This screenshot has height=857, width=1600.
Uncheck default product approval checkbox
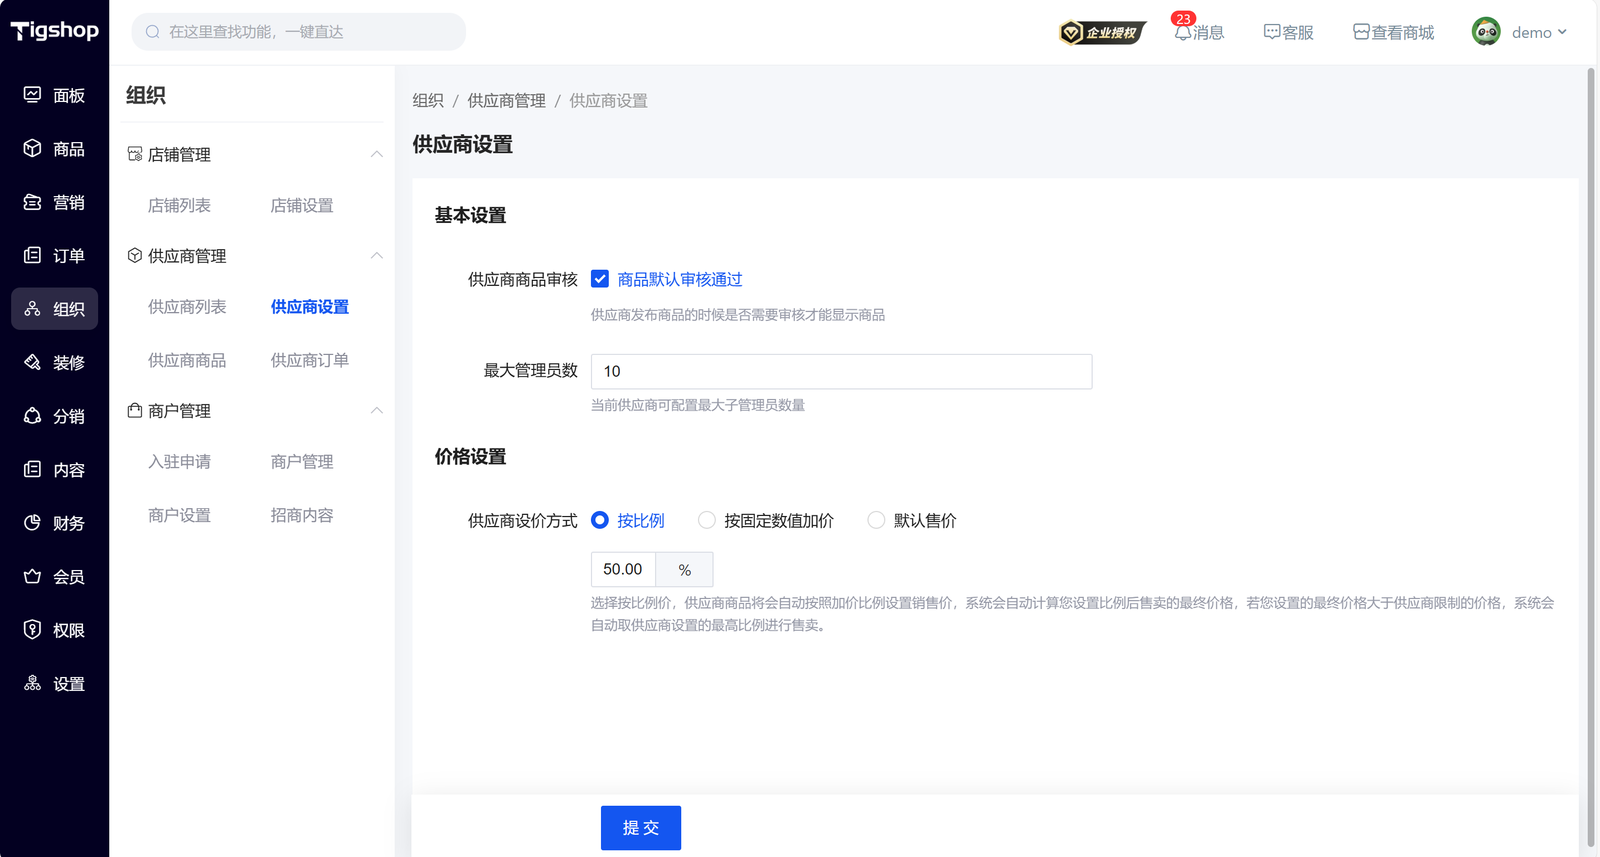(x=600, y=279)
